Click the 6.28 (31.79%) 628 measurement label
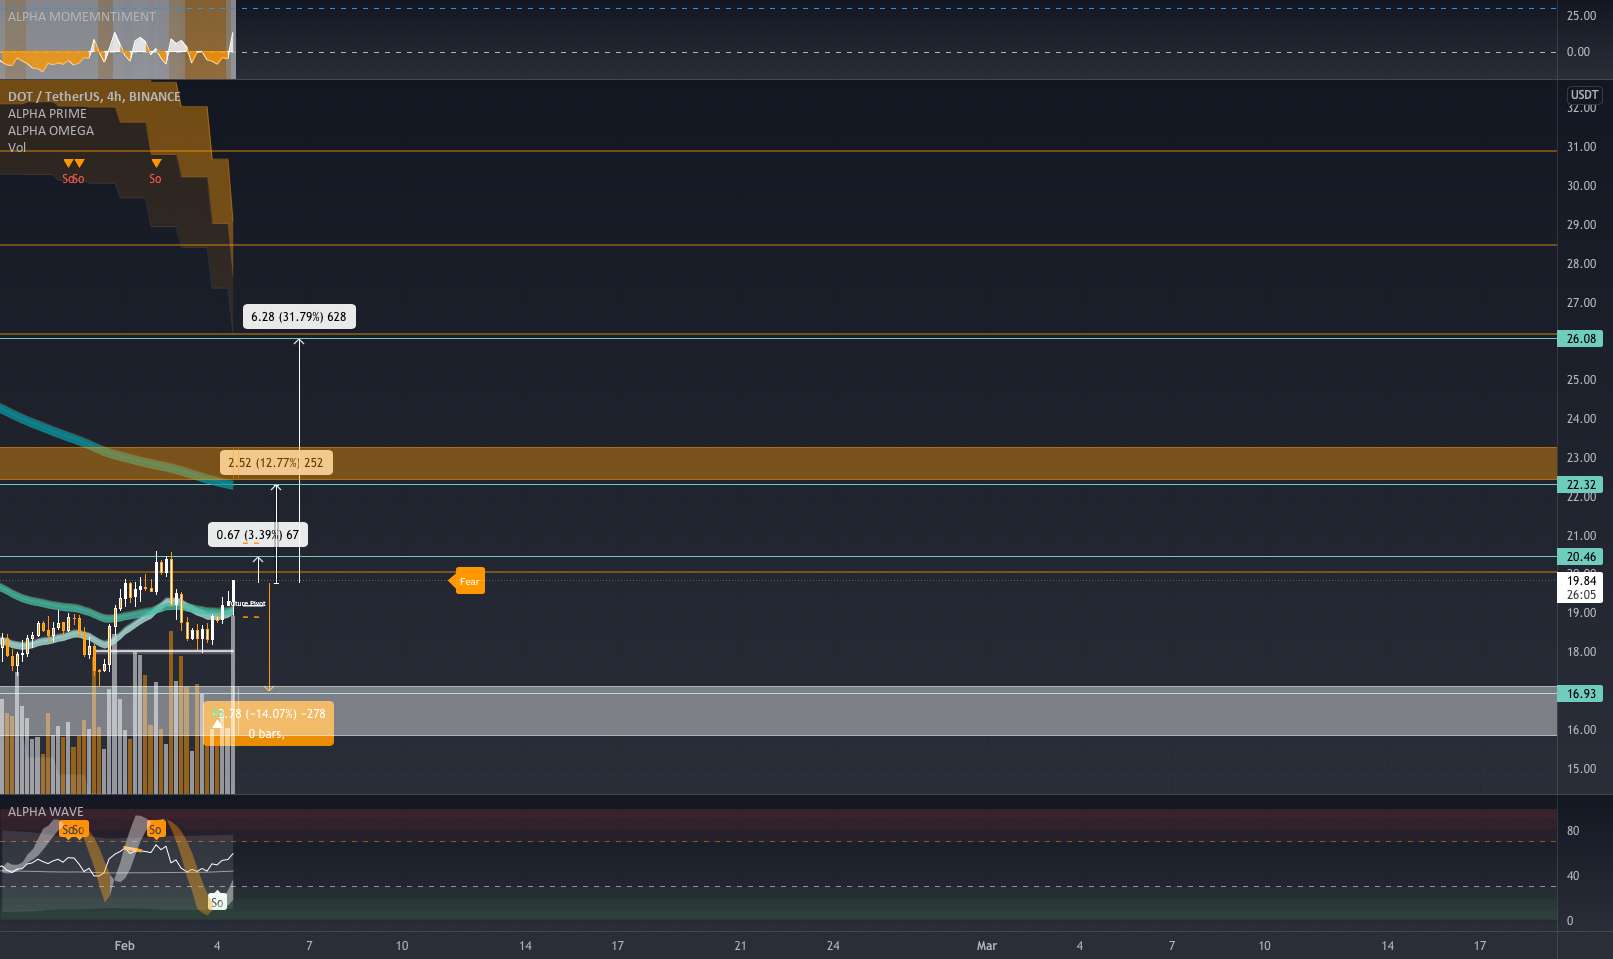 [299, 317]
